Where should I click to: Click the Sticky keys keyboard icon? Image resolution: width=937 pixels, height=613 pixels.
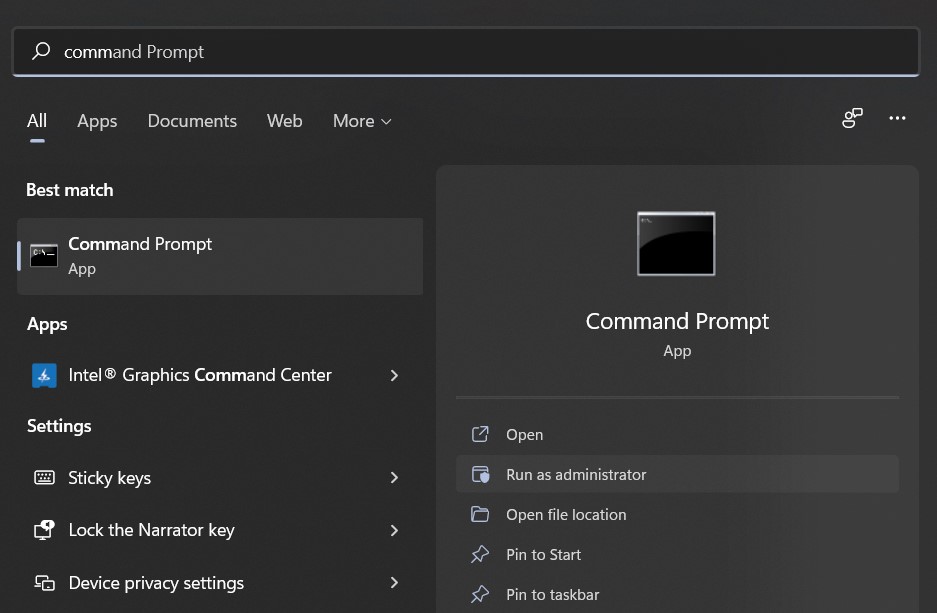(44, 477)
